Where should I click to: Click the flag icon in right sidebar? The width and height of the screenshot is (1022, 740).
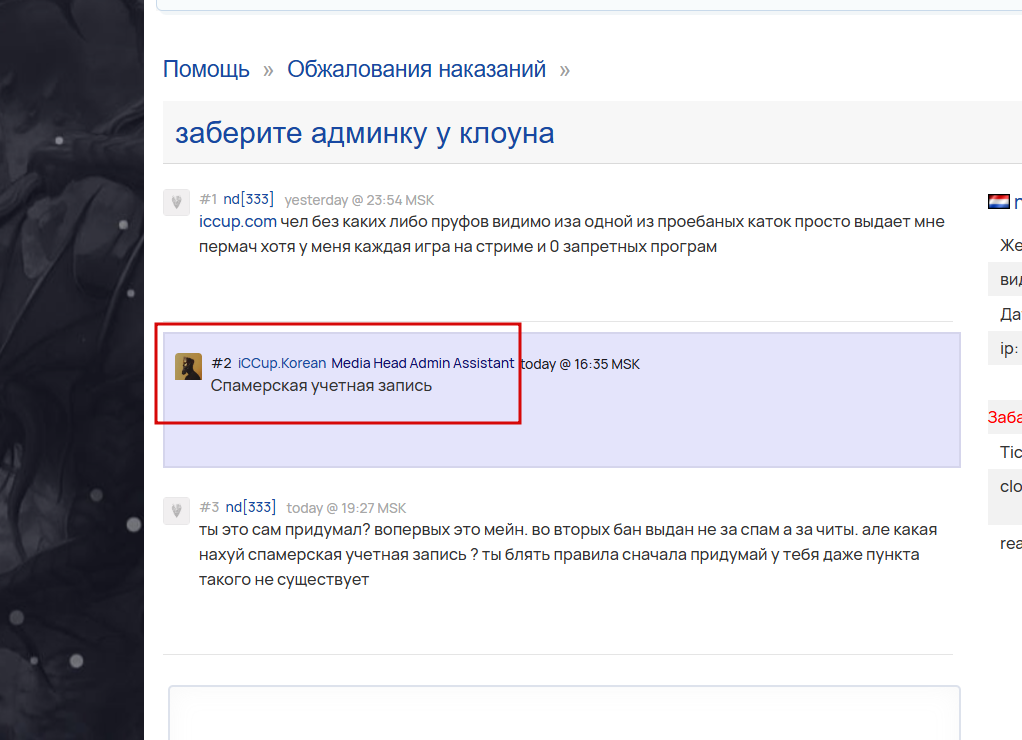tap(999, 202)
